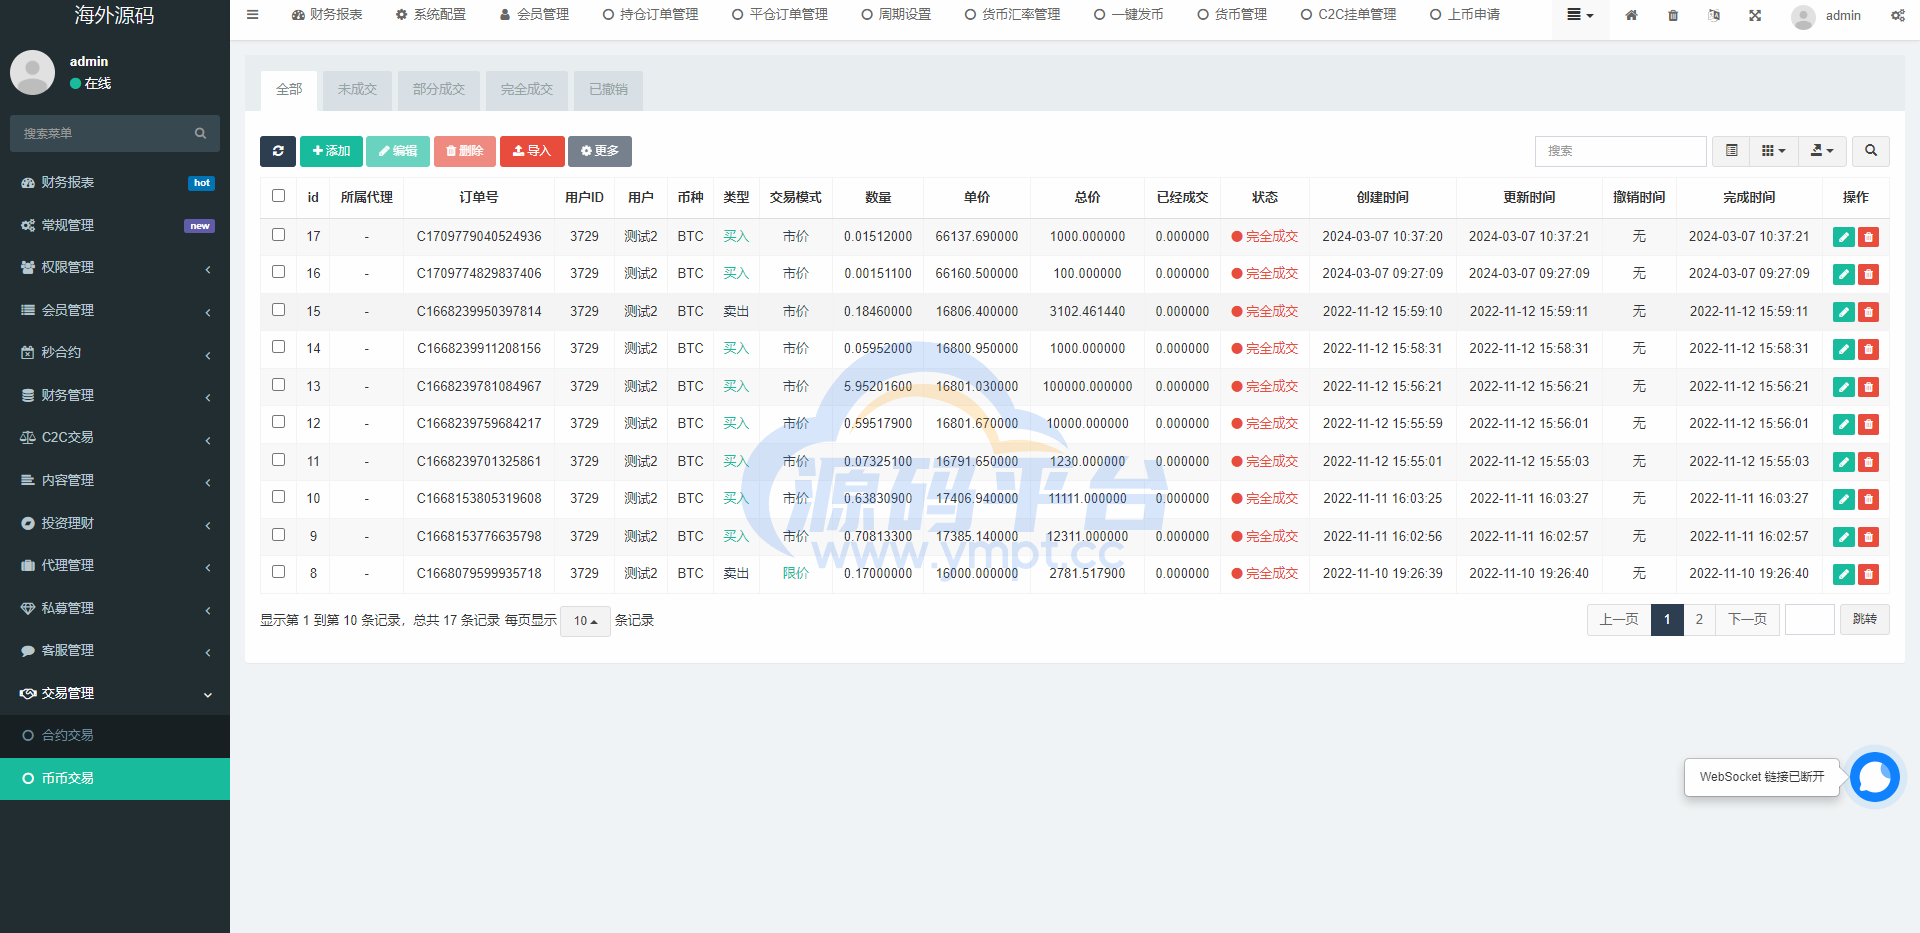Screen dimensions: 1920x933
Task: Click the search magnifier button beside toolbar
Action: point(1870,151)
